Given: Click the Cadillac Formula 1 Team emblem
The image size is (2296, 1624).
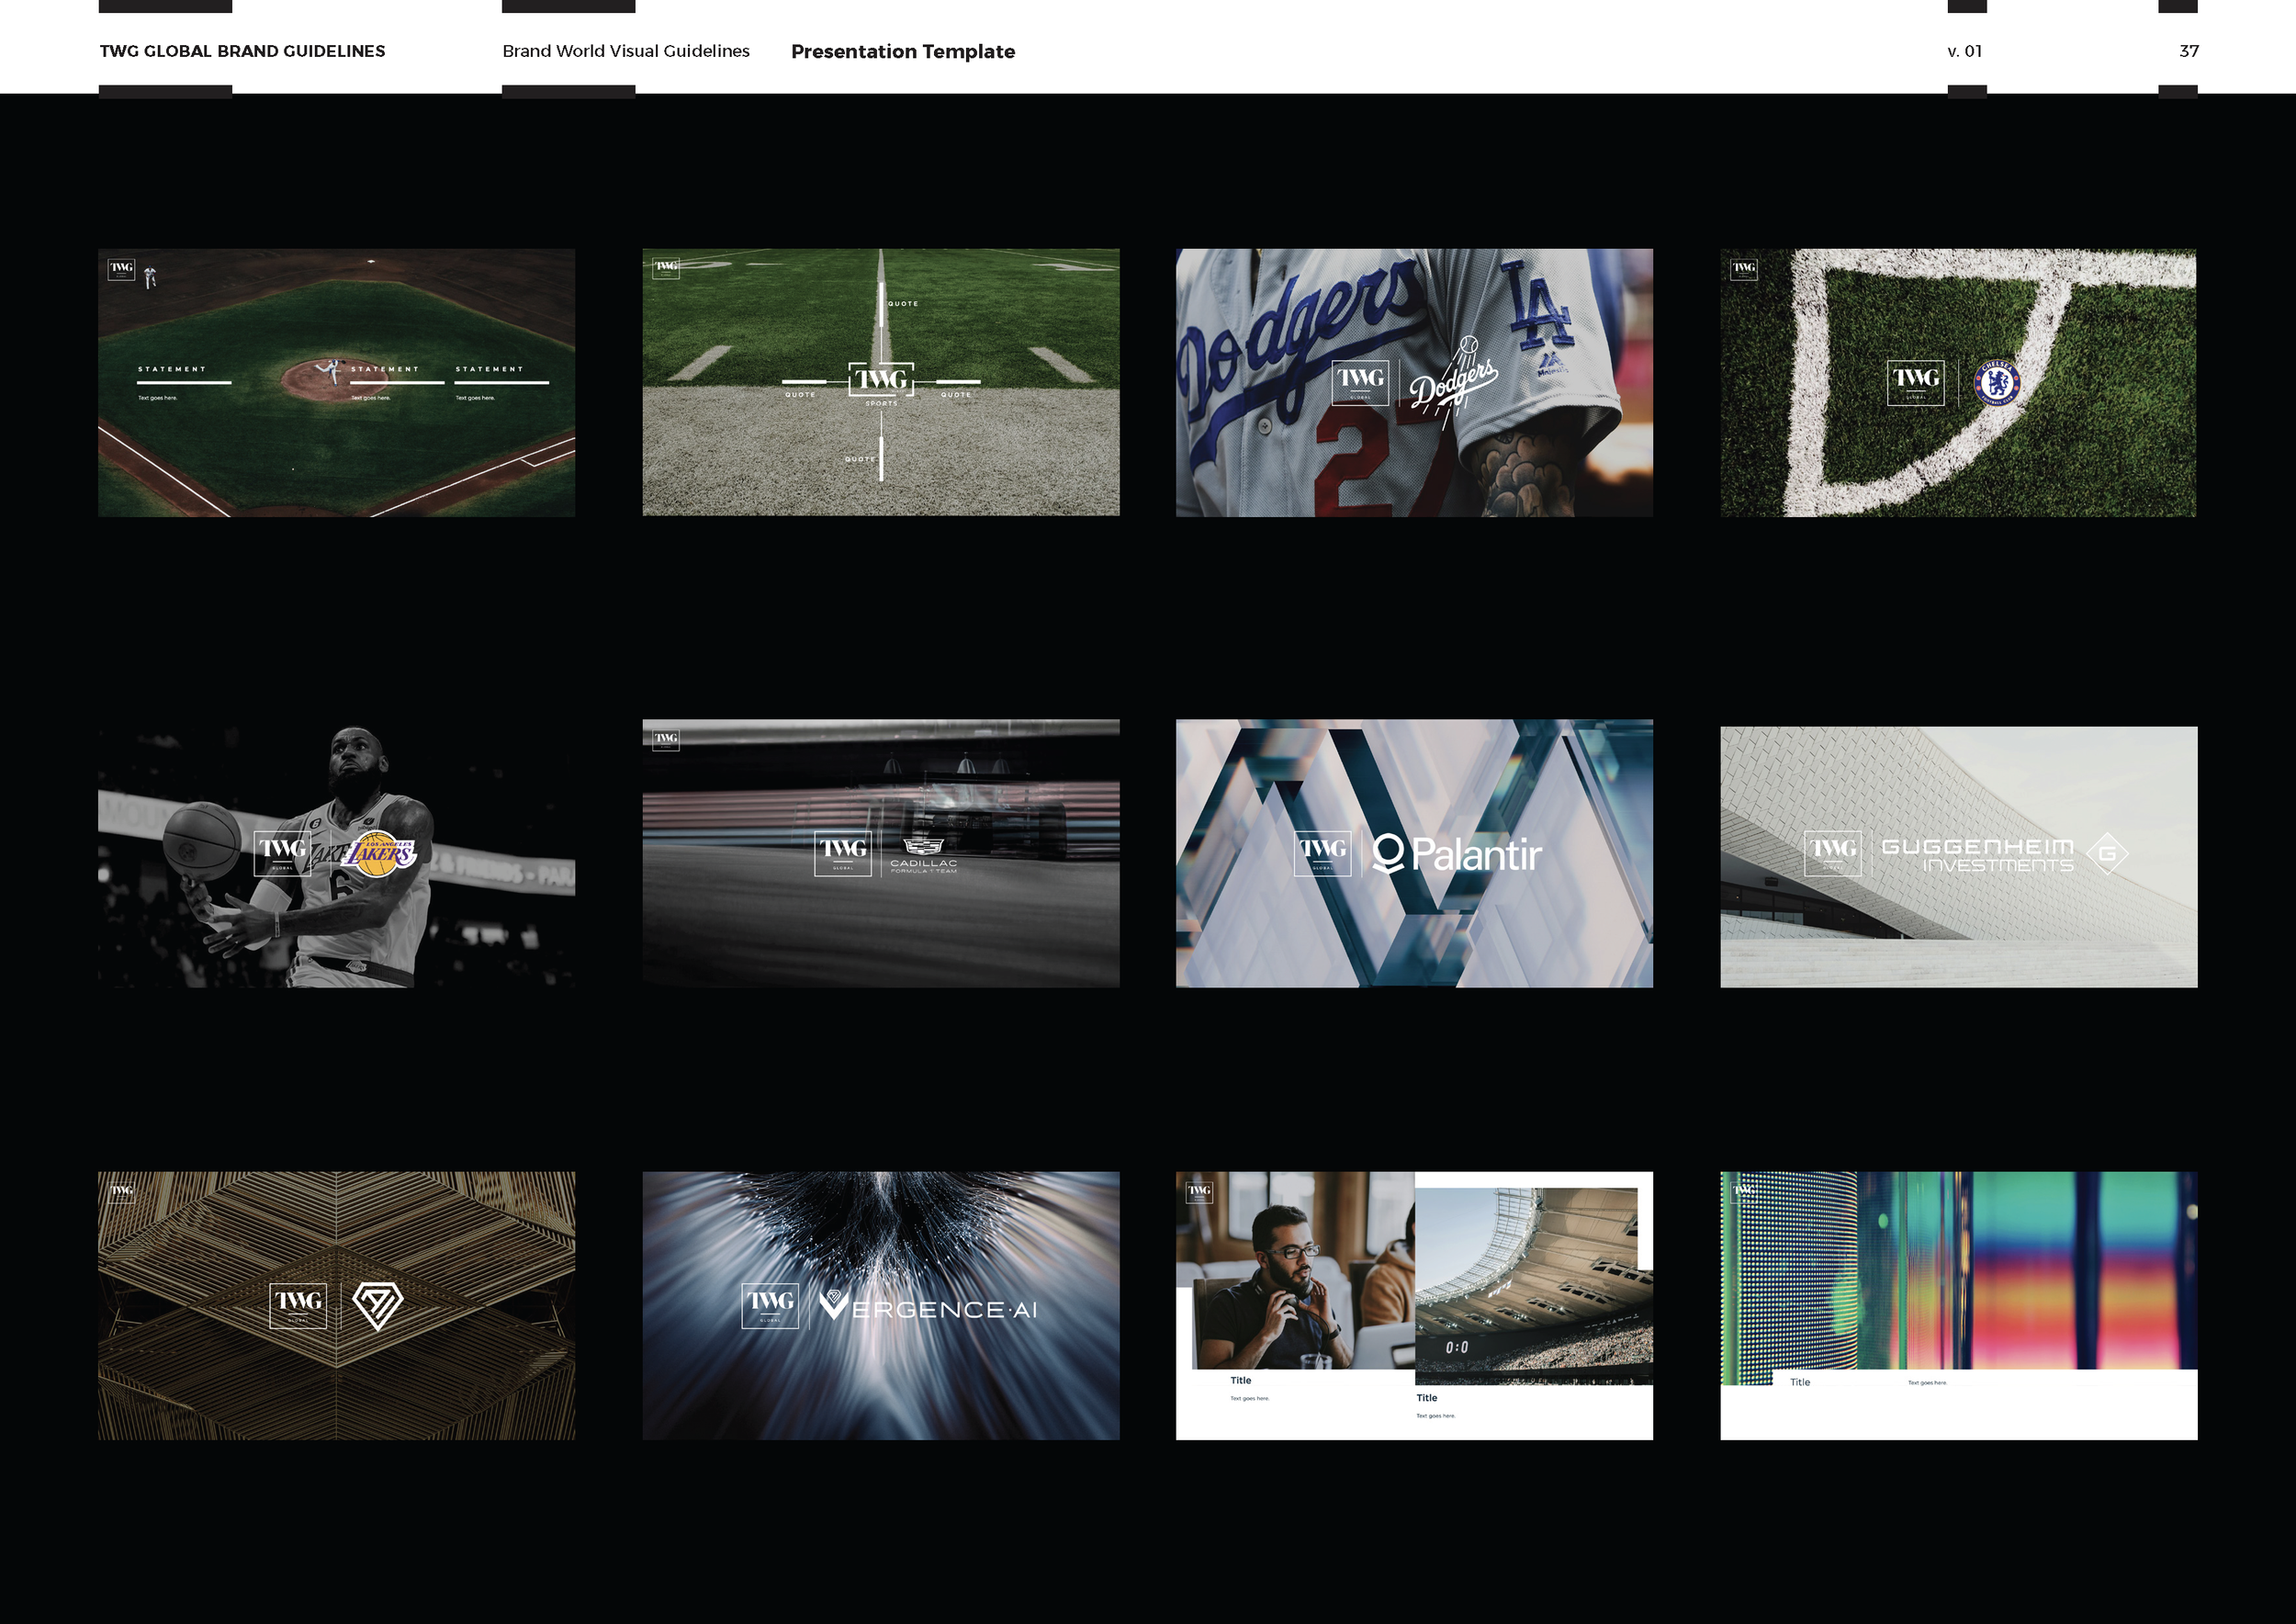Looking at the screenshot, I should click(x=923, y=846).
